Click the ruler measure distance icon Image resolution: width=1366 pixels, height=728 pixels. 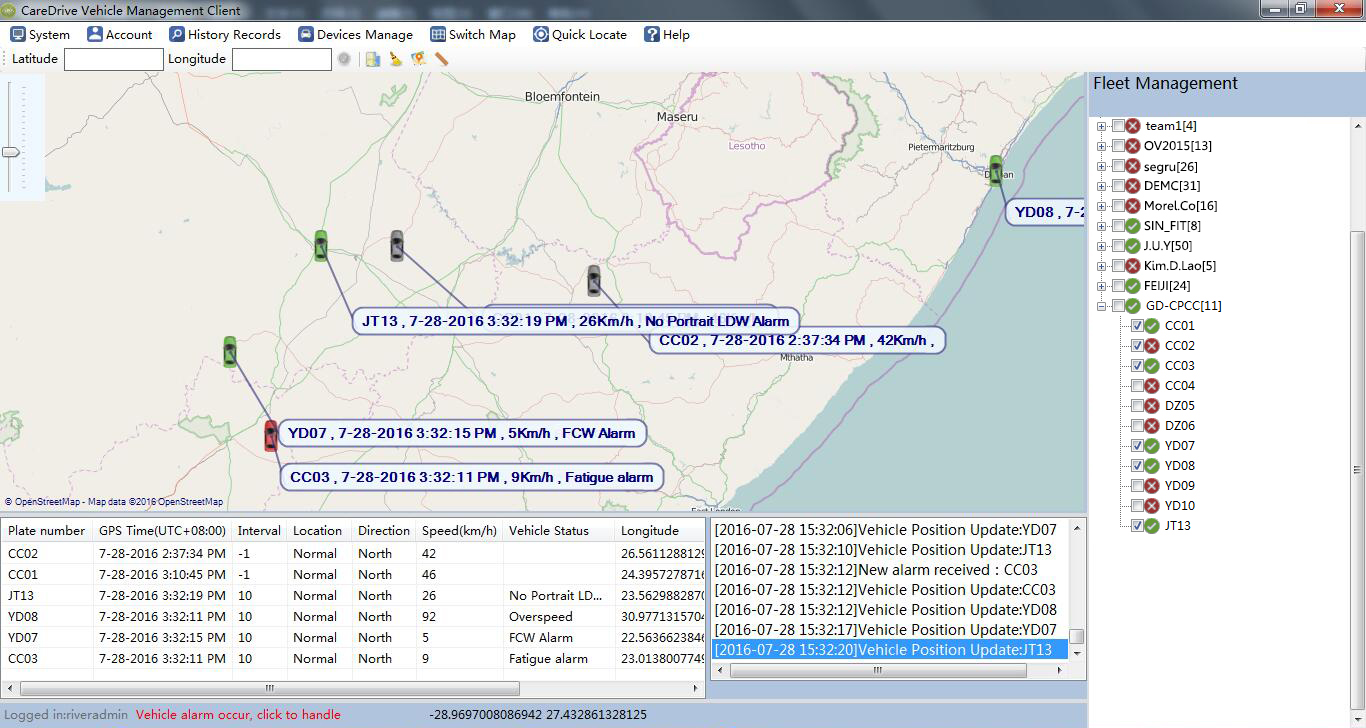(x=441, y=59)
